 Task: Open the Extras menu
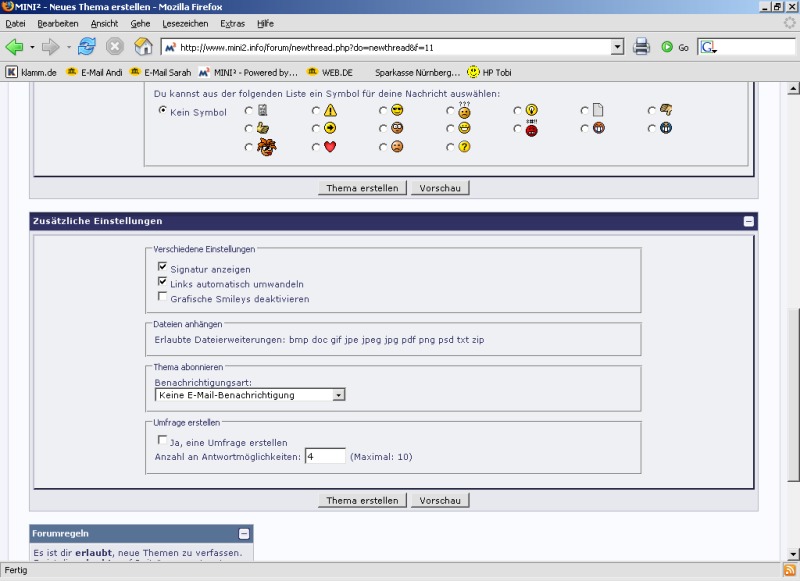[x=232, y=23]
